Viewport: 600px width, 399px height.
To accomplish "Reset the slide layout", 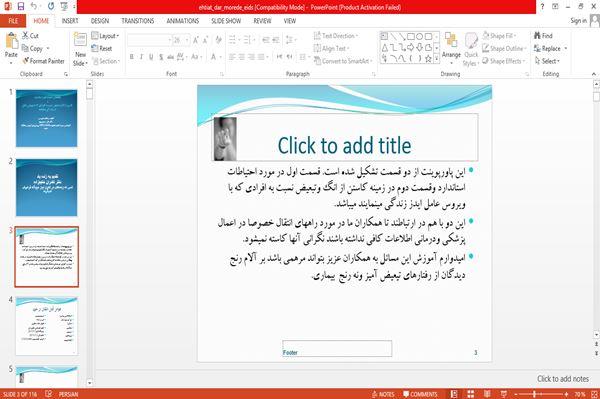I will click(x=102, y=49).
